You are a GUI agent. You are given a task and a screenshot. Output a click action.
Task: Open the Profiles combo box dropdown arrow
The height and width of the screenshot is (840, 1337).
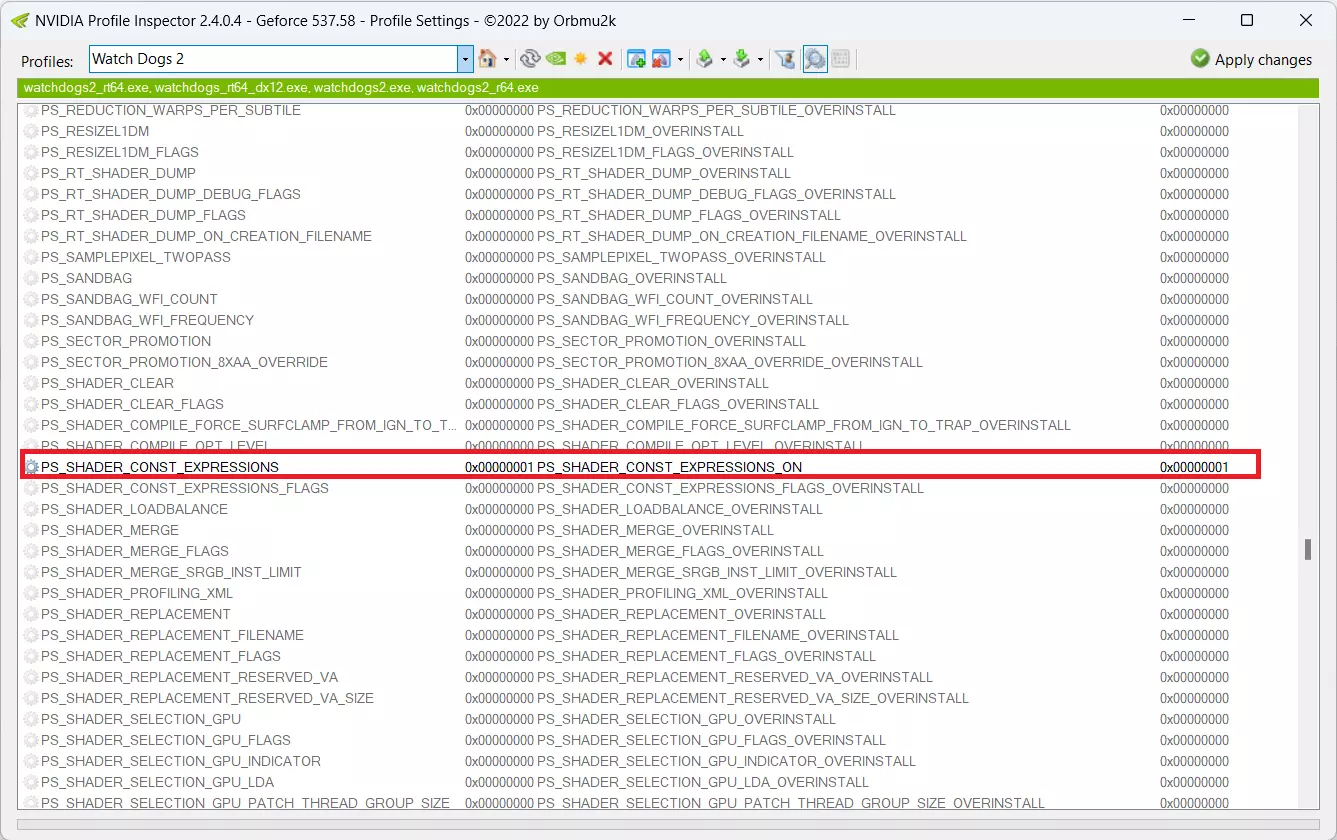465,59
